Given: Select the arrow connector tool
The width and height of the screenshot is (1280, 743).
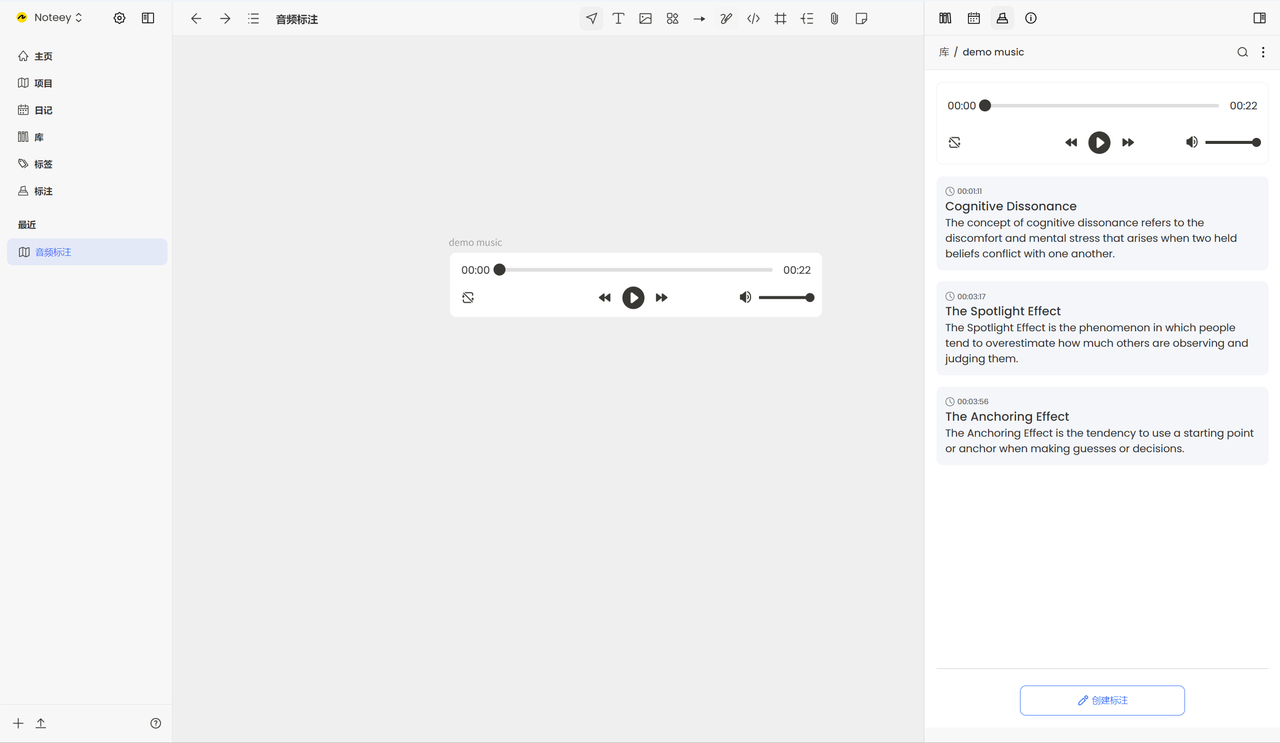Looking at the screenshot, I should tap(699, 18).
